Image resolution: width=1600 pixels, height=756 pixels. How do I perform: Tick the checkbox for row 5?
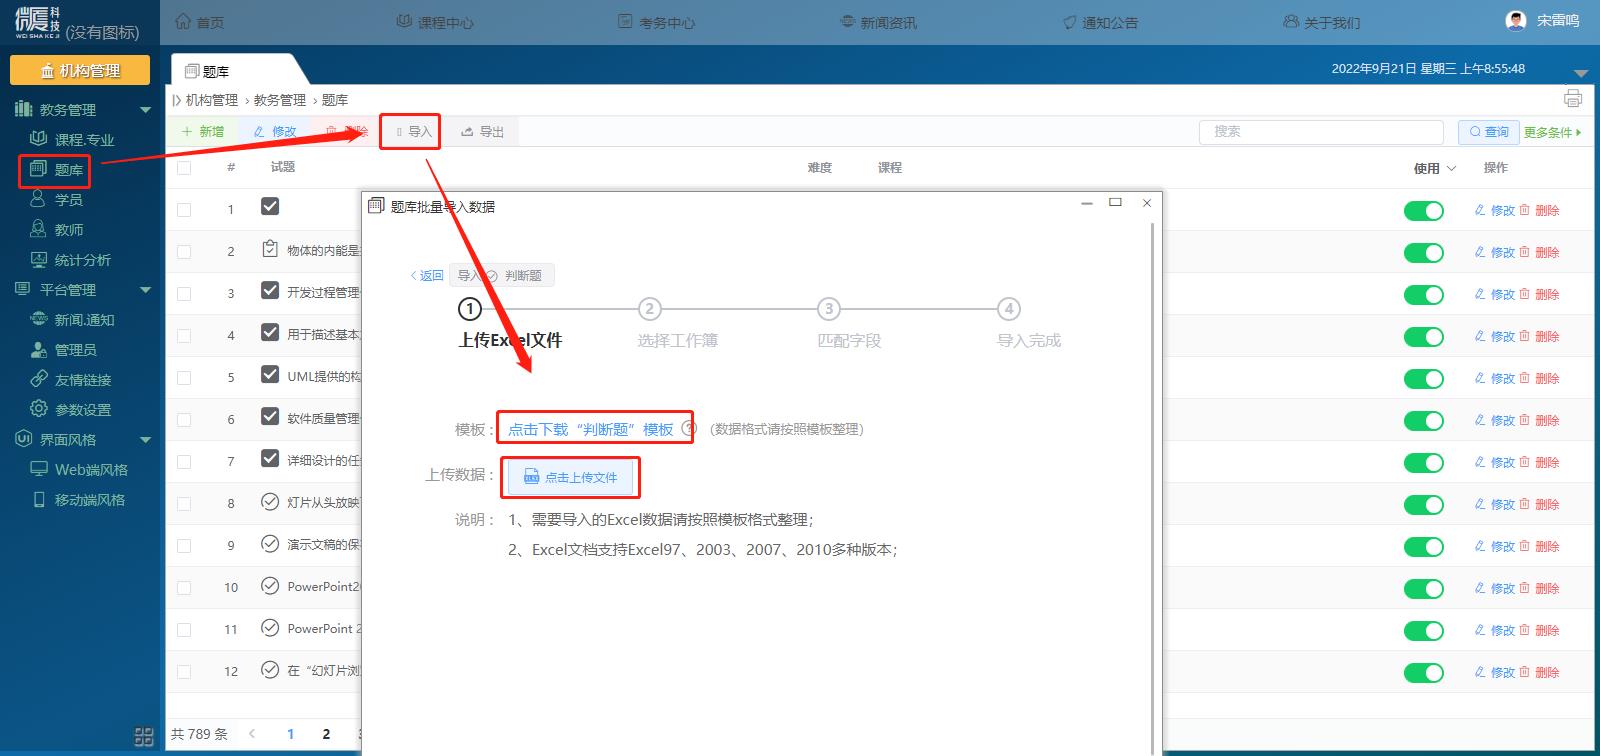[184, 378]
